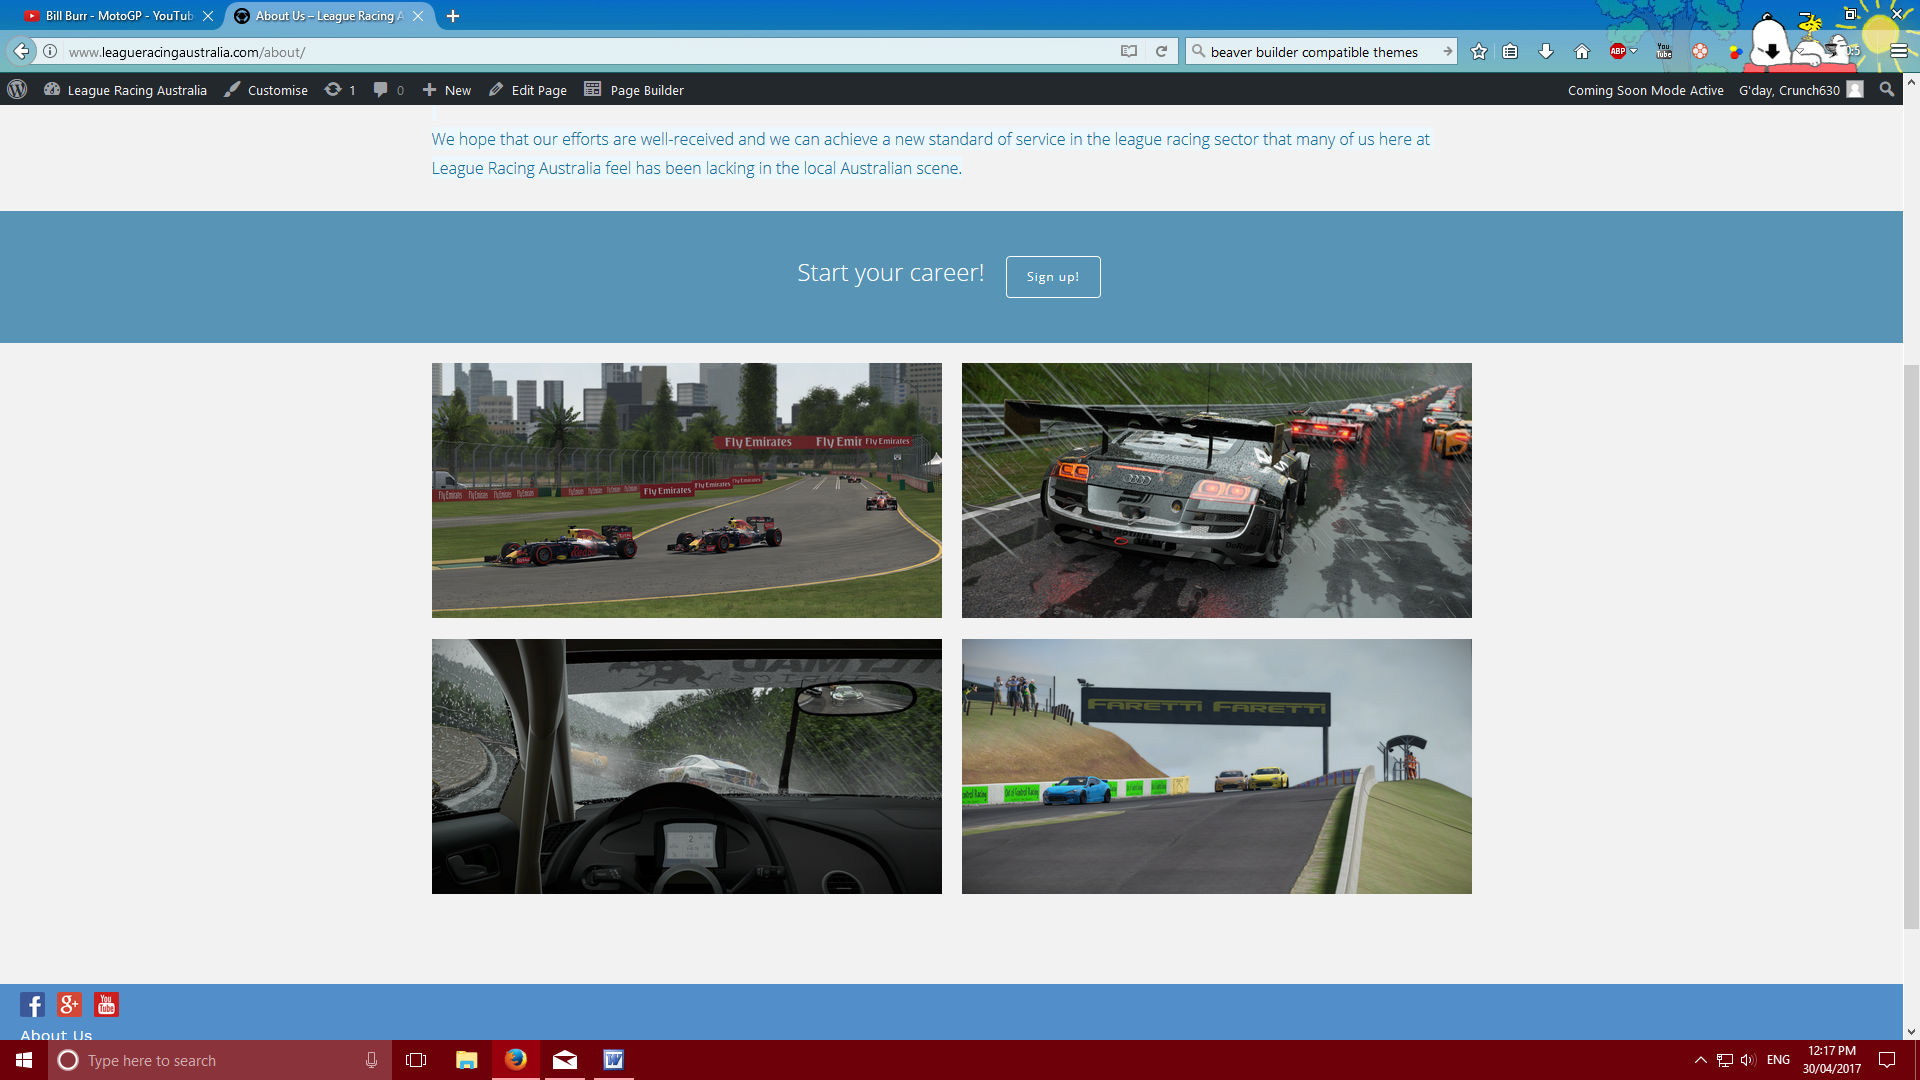Go to browser home page icon

pos(1582,52)
